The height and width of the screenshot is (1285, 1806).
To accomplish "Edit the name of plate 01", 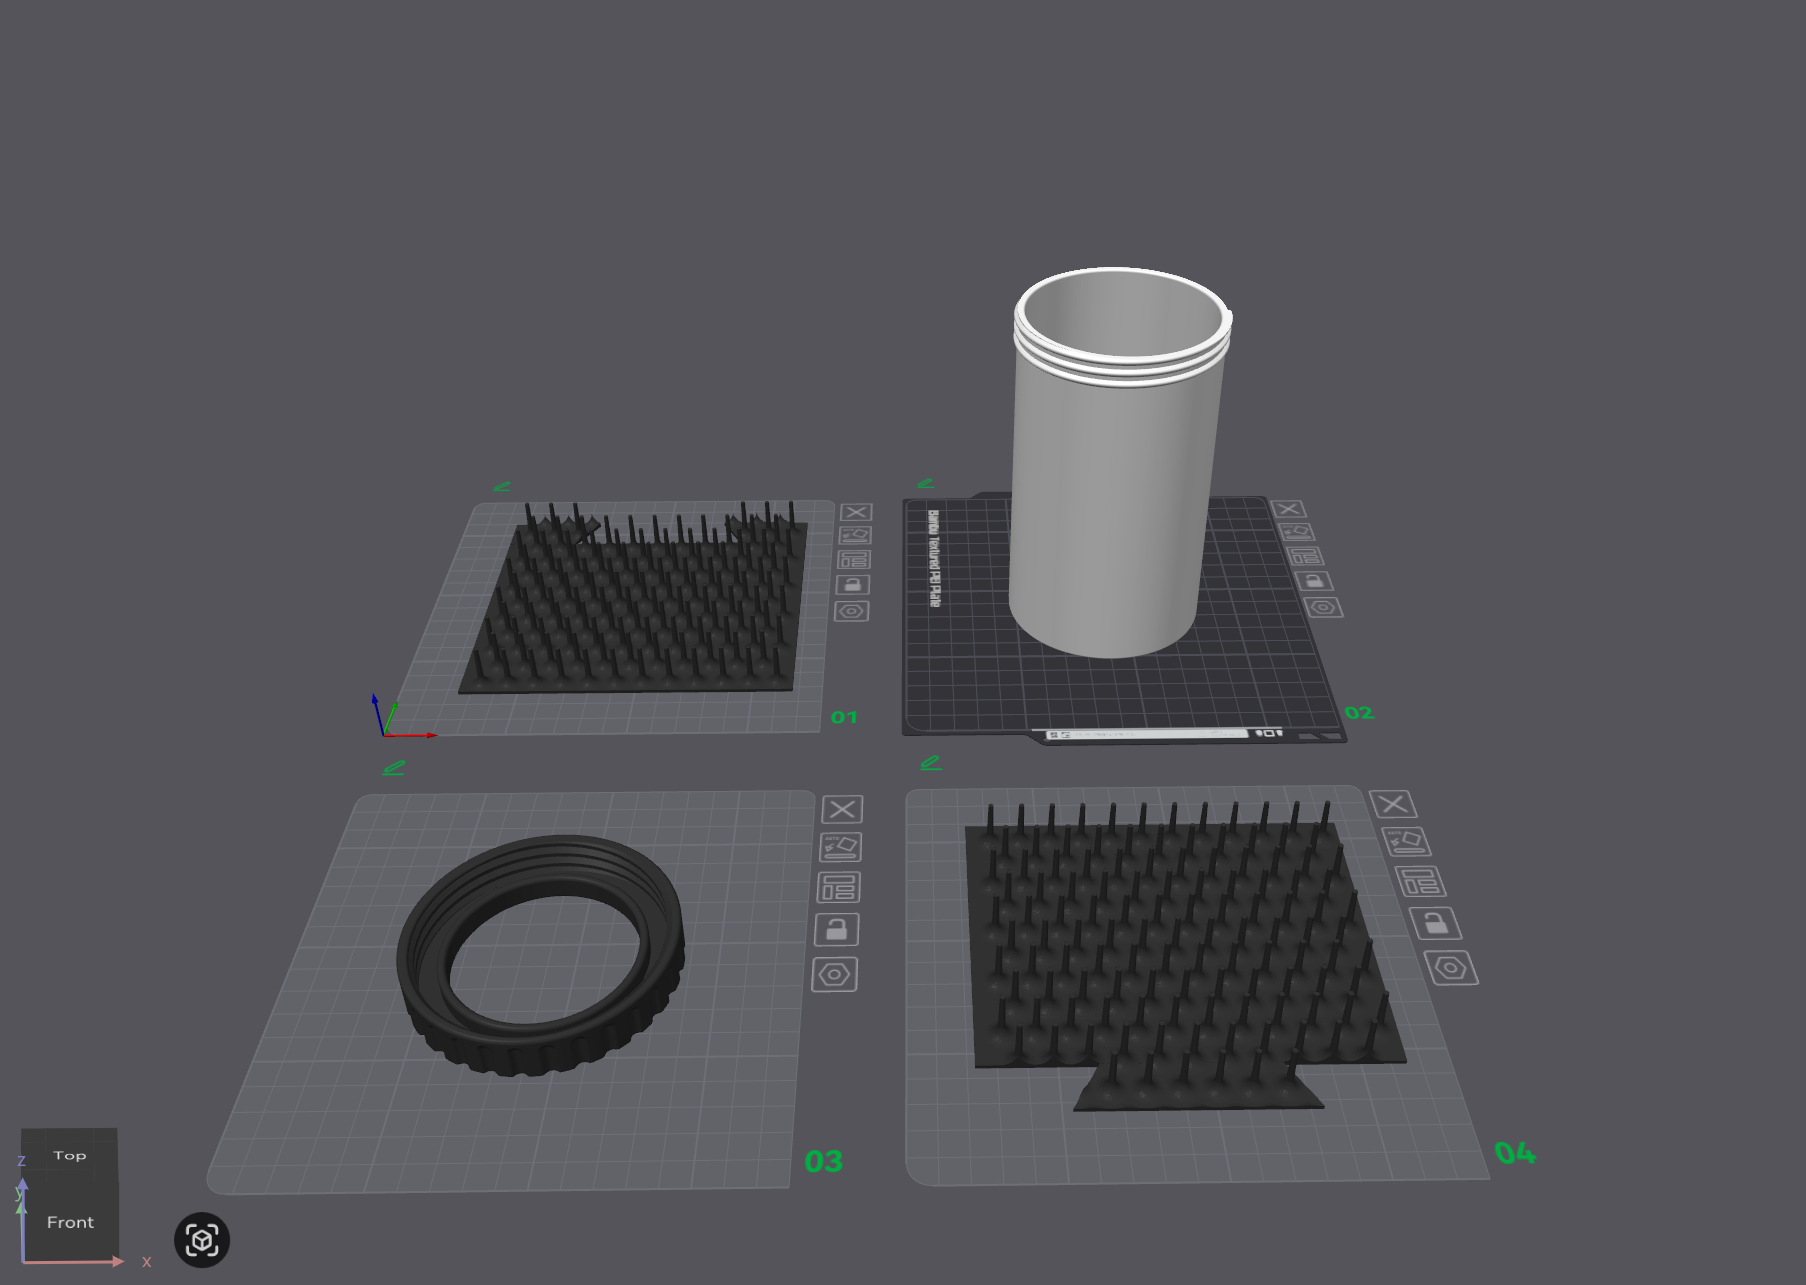I will point(502,487).
